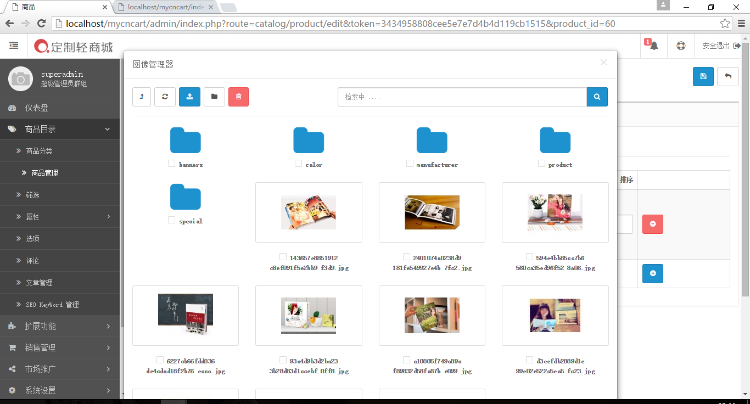Switch to the second browser tab localhost/mycncart

coord(165,7)
